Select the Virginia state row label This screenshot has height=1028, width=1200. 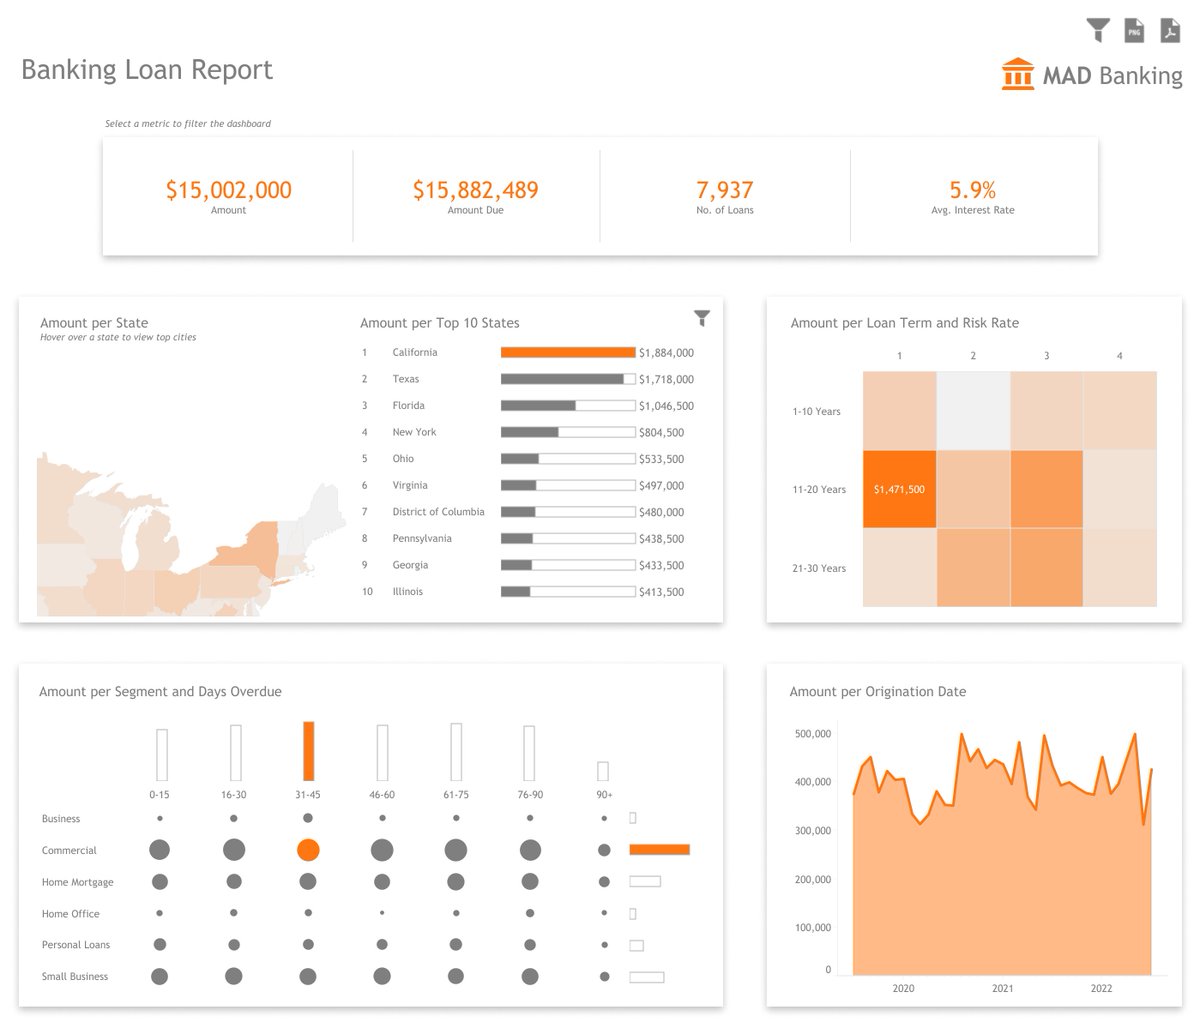tap(410, 485)
